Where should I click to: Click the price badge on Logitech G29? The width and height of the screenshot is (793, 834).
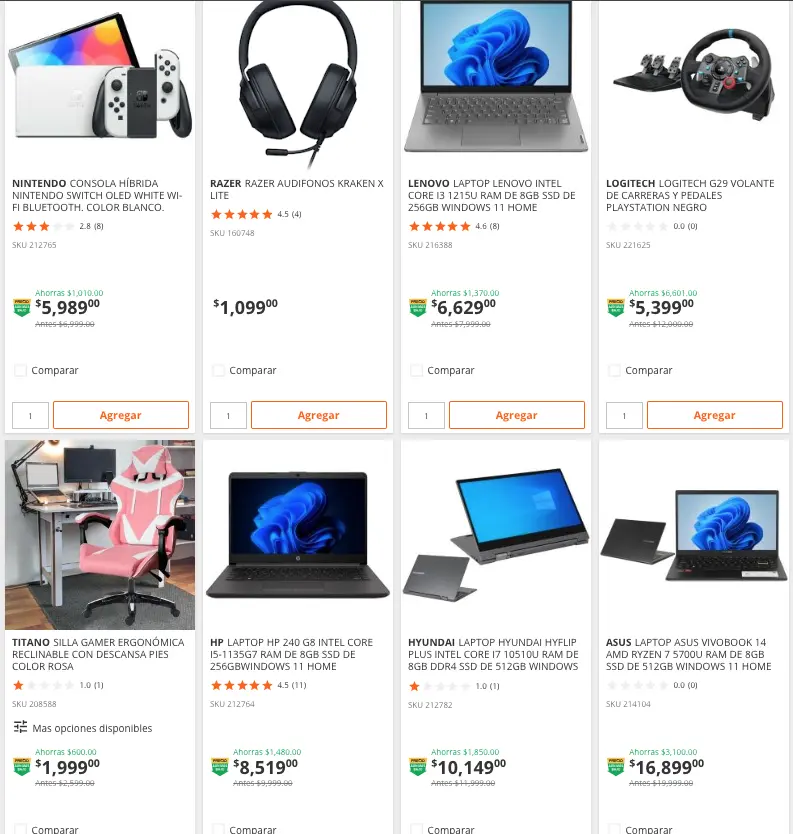click(615, 307)
